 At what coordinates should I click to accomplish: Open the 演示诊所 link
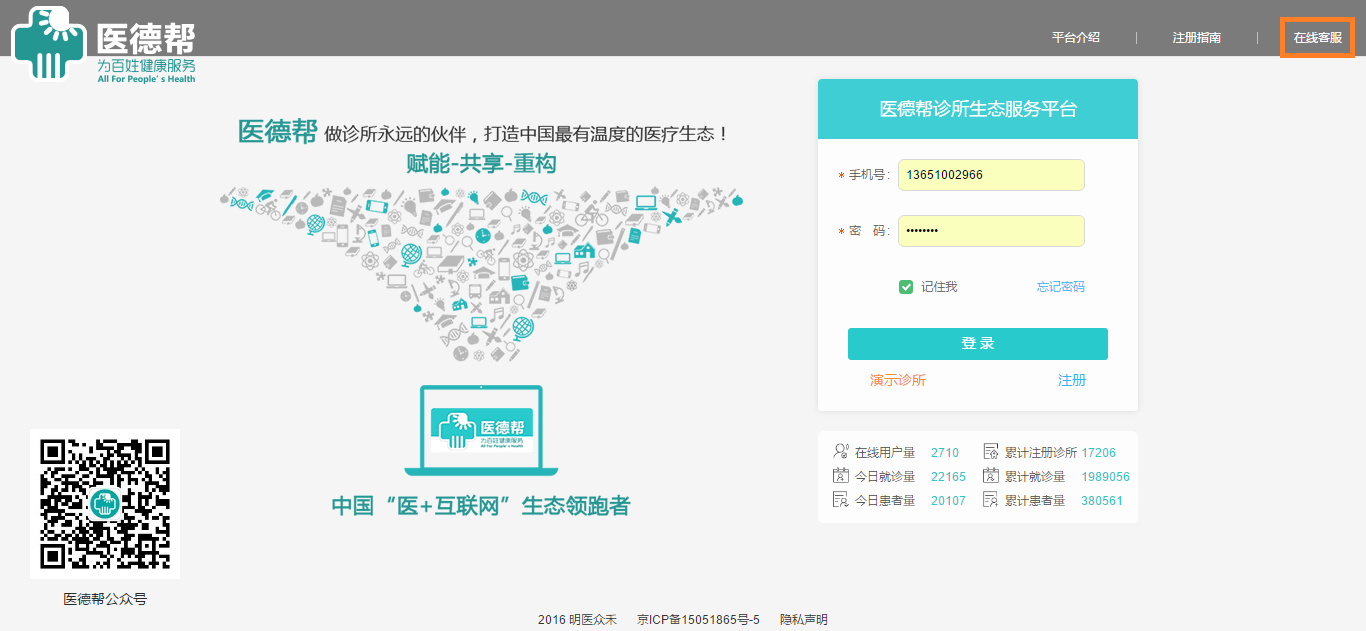[898, 380]
